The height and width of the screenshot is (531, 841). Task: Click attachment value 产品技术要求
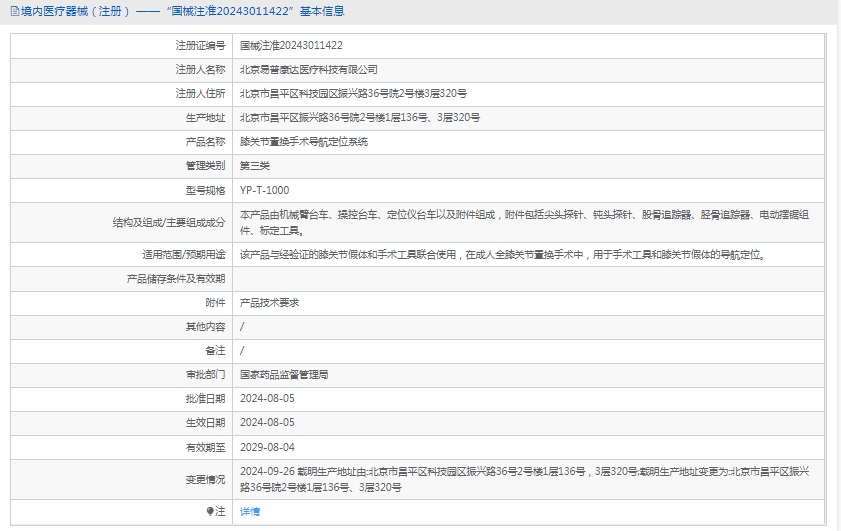269,302
